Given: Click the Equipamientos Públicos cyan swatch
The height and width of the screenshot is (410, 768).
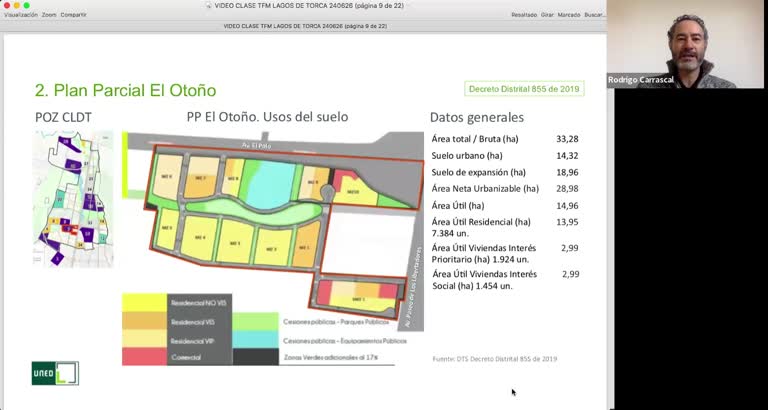Looking at the screenshot, I should click(255, 339).
